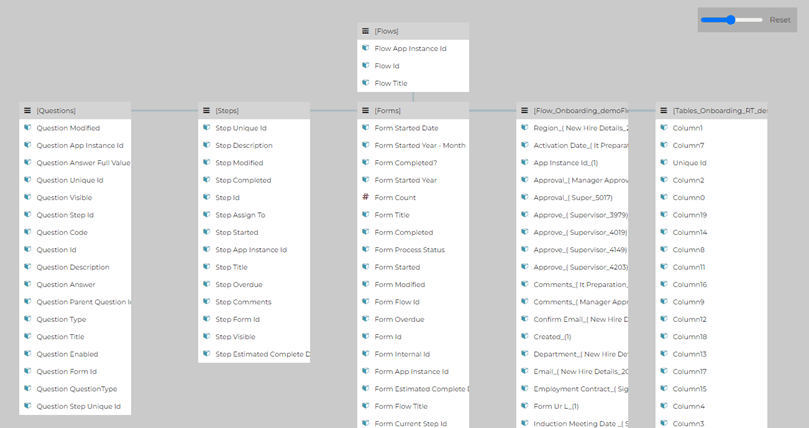The image size is (809, 428).
Task: Select the Question Step Id field
Action: pyautogui.click(x=75, y=215)
